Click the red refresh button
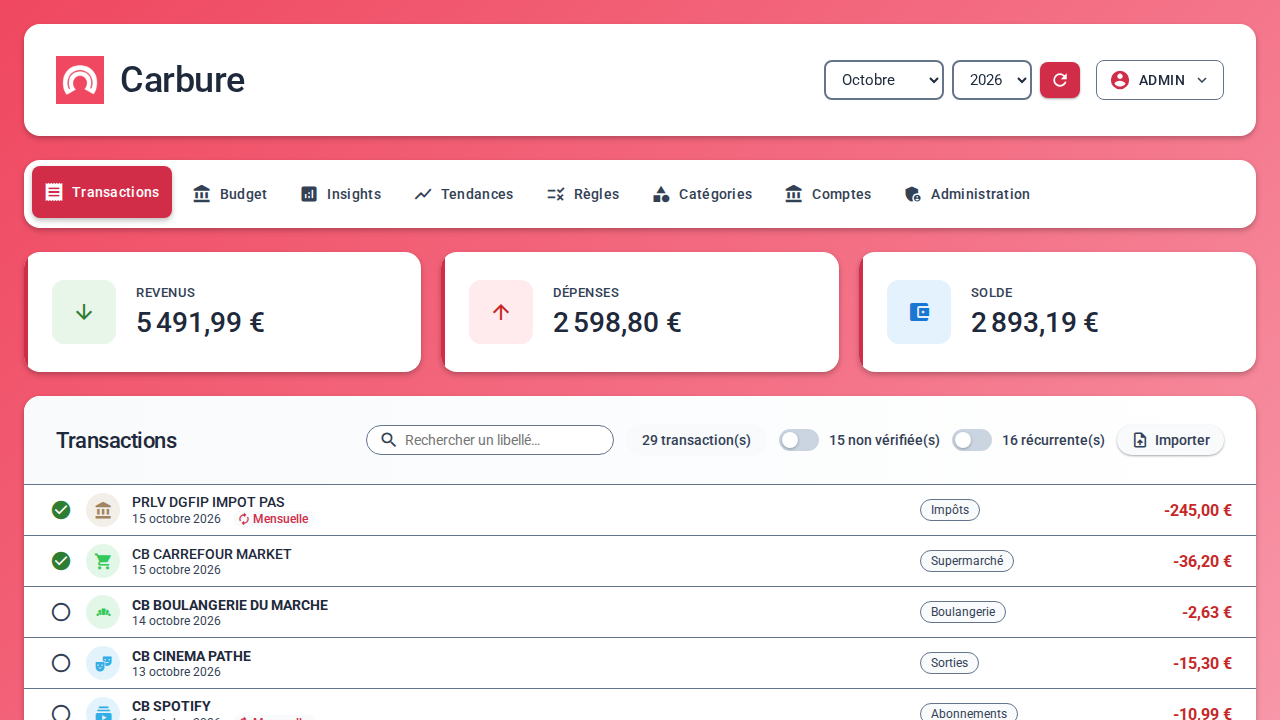1280x720 pixels. click(x=1060, y=80)
